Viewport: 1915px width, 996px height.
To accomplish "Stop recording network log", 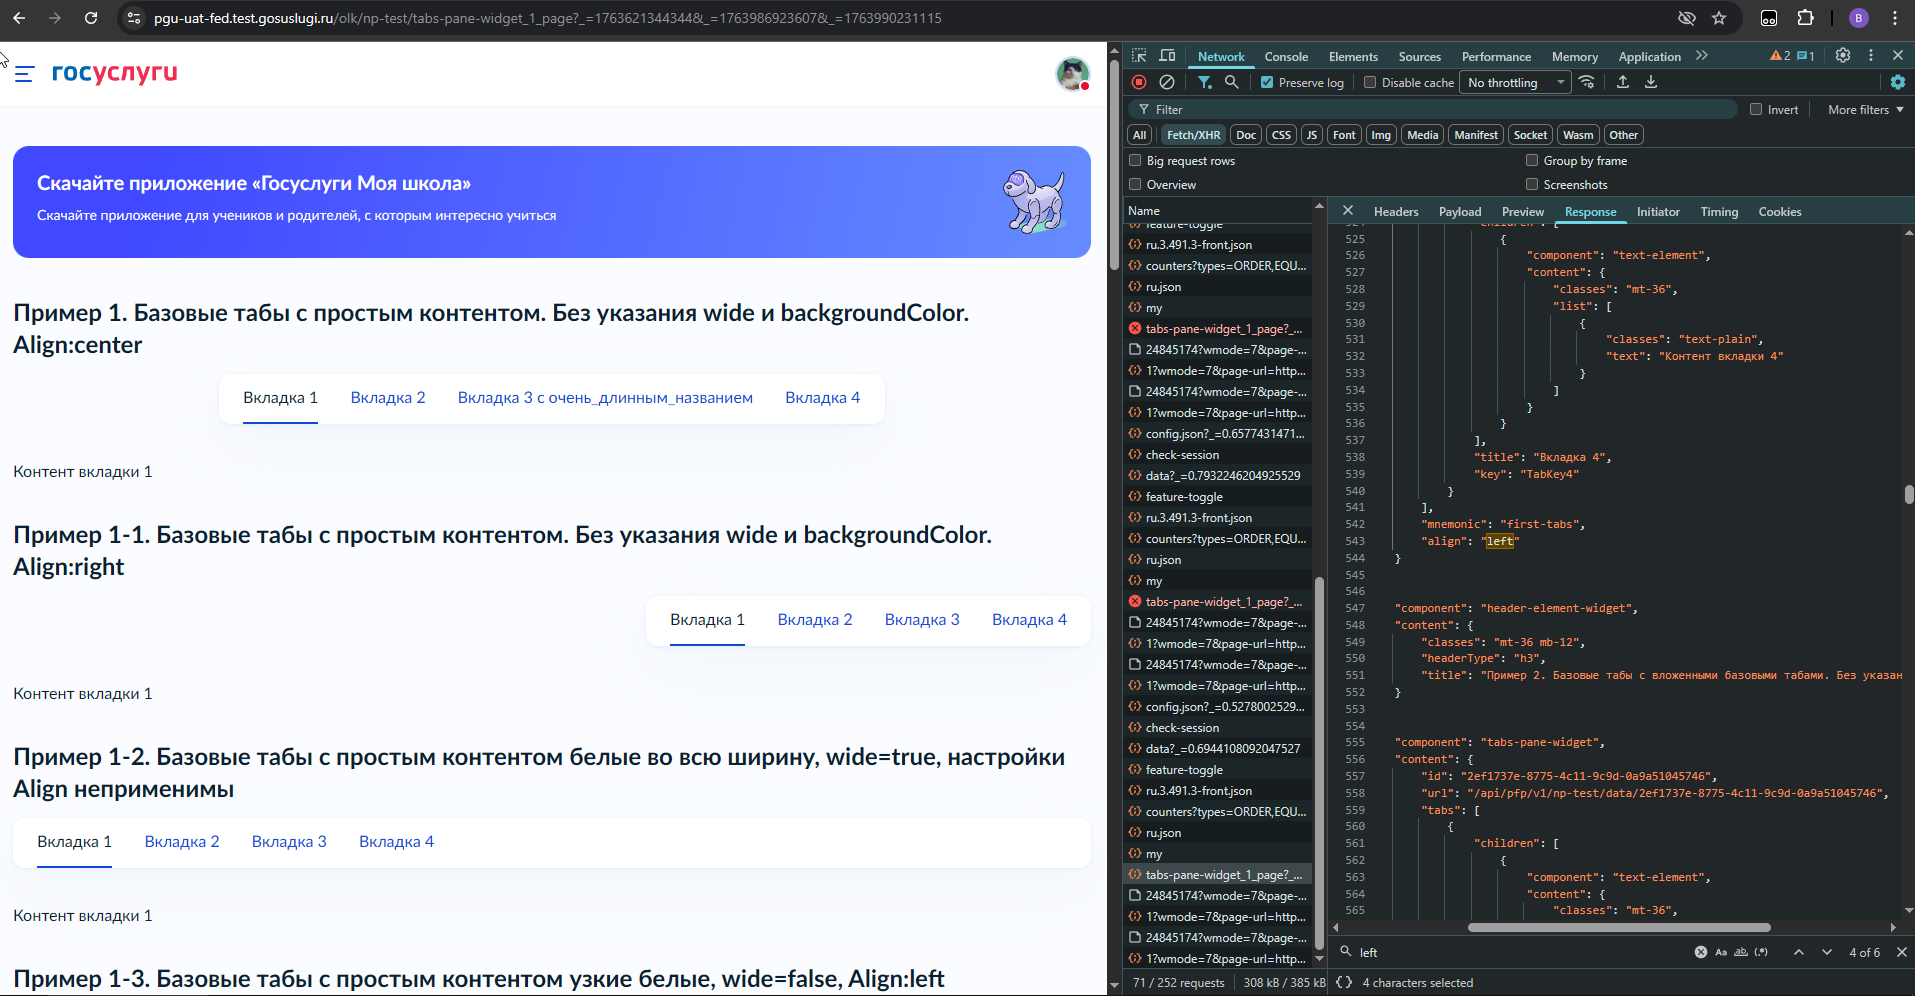I will [x=1139, y=82].
